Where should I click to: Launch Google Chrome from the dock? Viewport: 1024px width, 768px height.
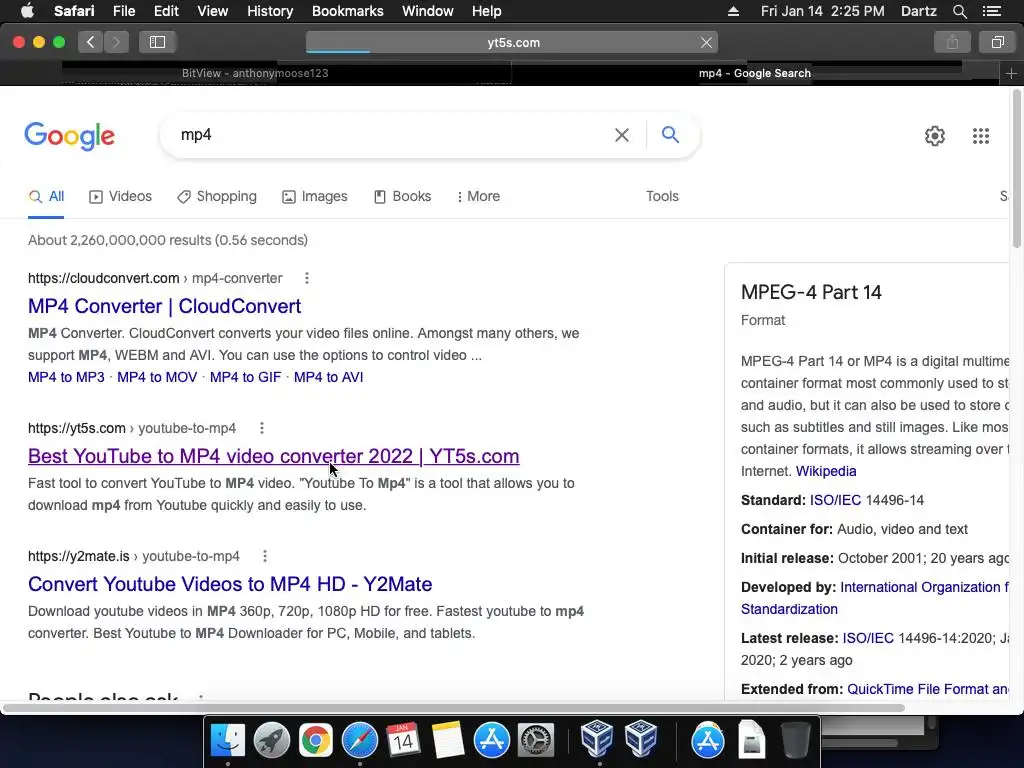[x=315, y=740]
